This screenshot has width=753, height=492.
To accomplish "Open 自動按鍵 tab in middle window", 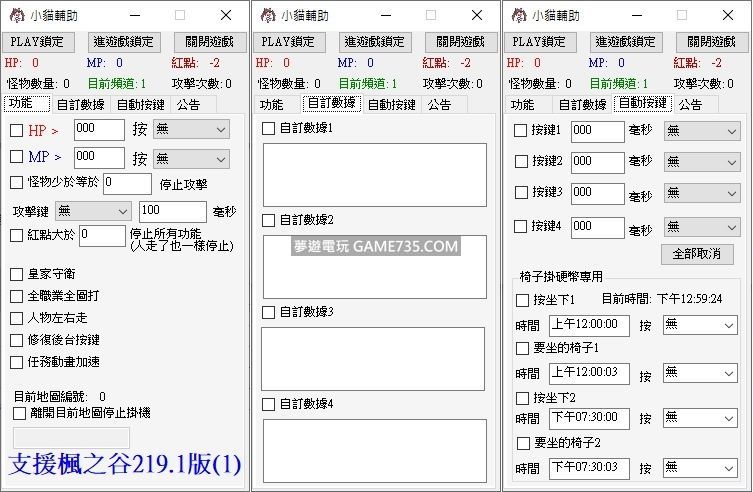I will click(392, 104).
